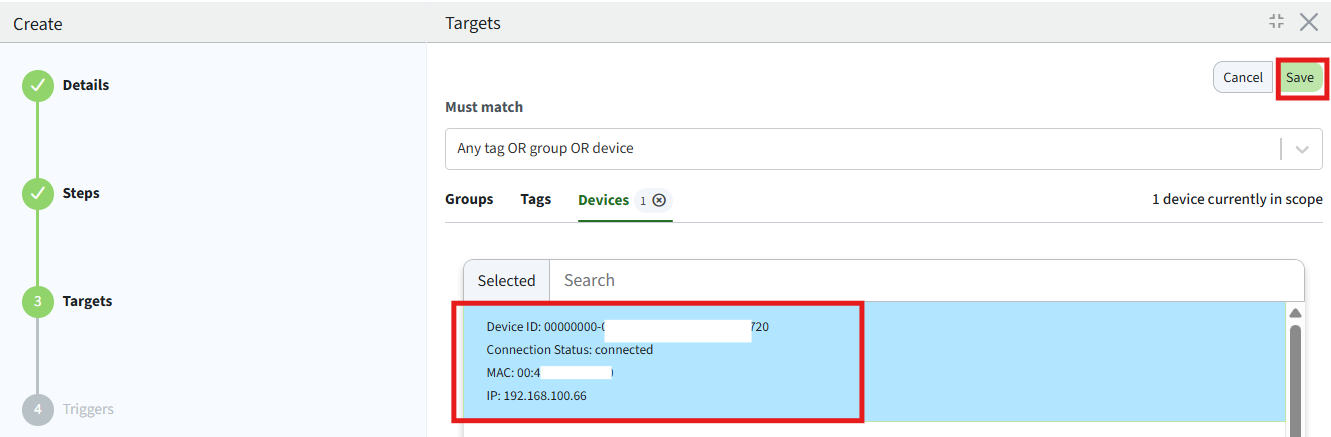Go to the Triggers step label
Image resolution: width=1331 pixels, height=437 pixels.
[88, 409]
